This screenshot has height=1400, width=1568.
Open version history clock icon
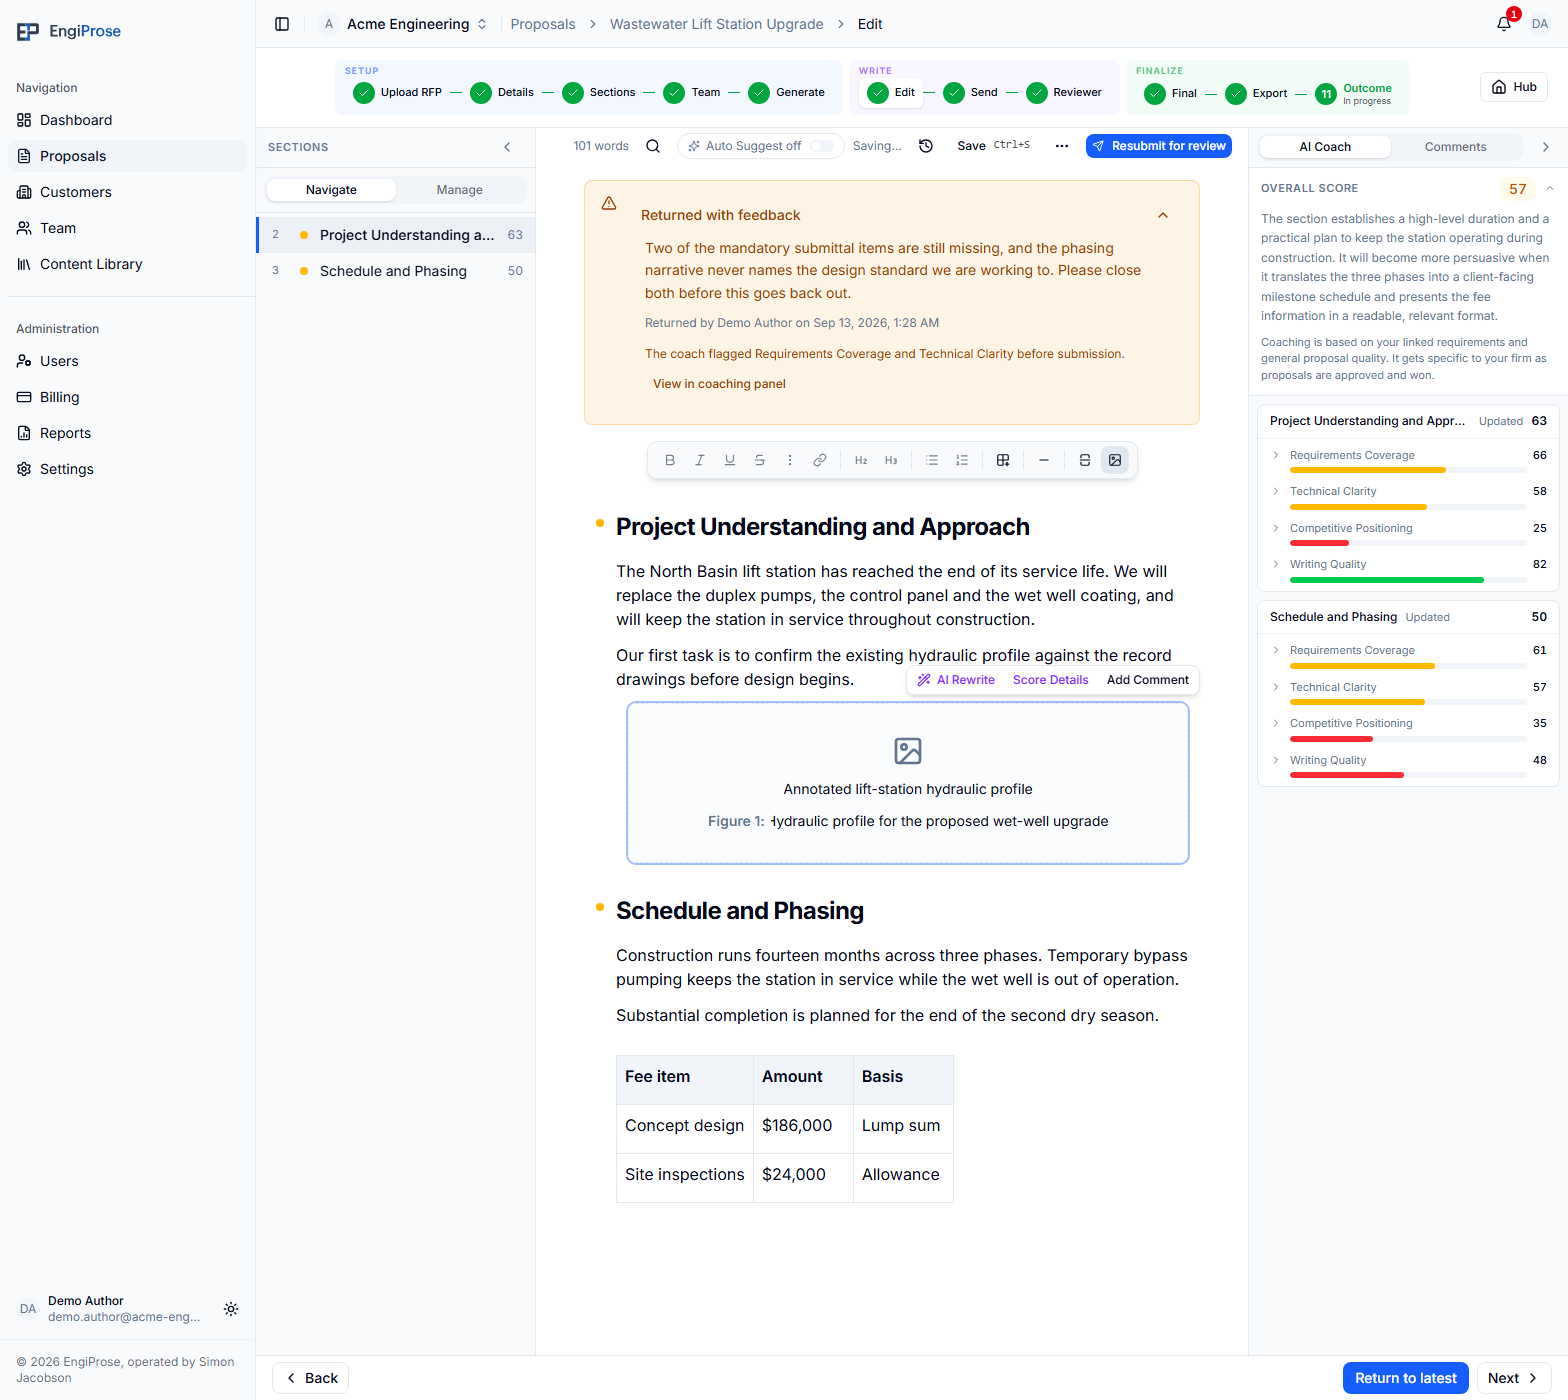926,146
